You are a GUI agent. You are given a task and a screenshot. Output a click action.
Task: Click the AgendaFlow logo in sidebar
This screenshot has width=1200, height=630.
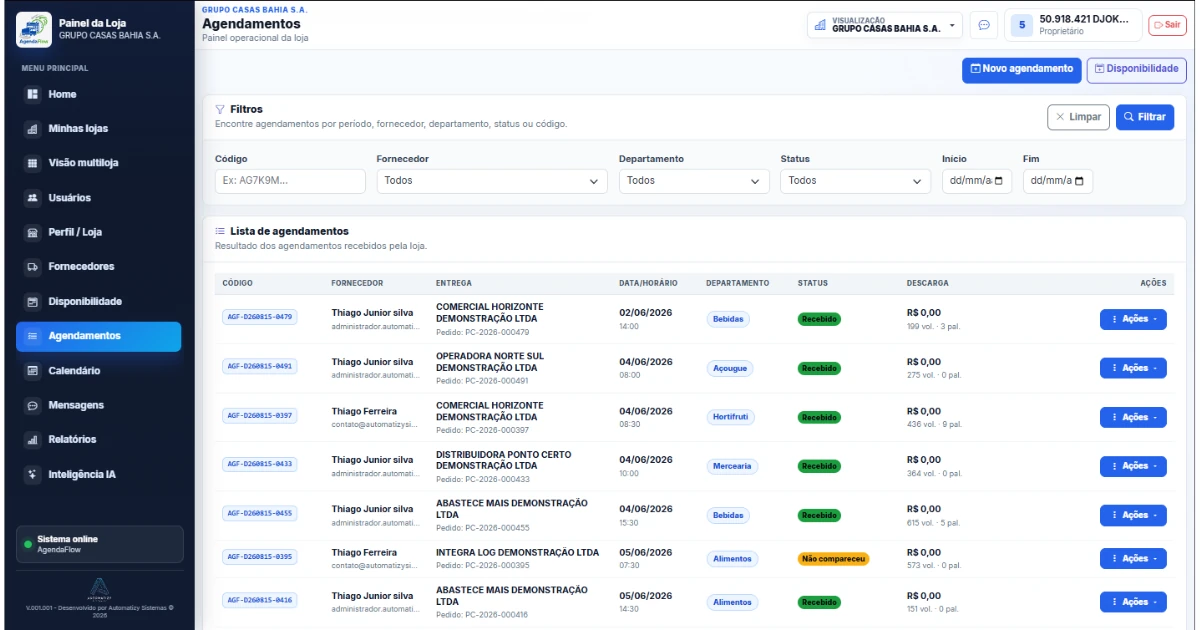point(33,29)
